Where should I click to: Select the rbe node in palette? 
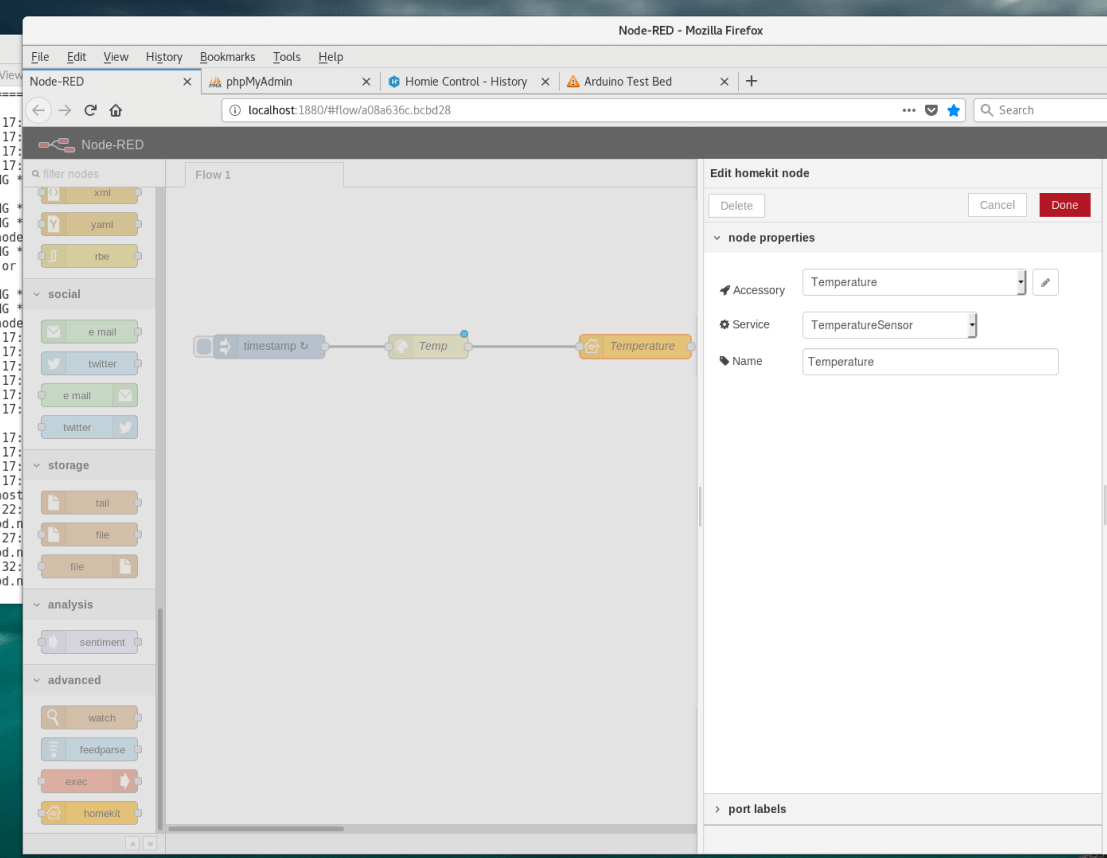click(90, 256)
